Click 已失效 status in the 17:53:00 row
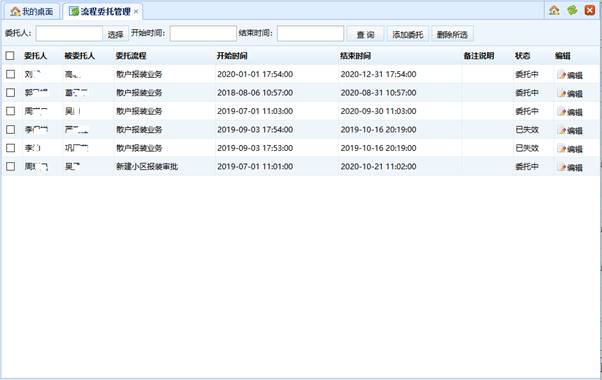Image resolution: width=602 pixels, height=380 pixels. [x=527, y=148]
